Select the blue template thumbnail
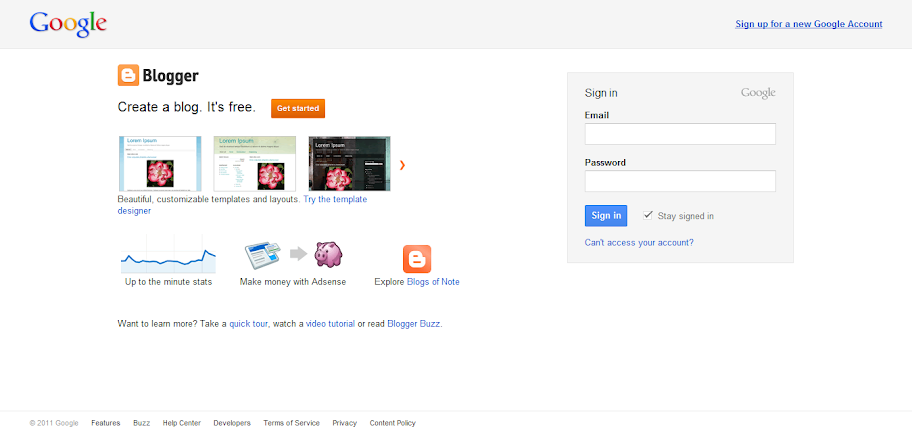The height and width of the screenshot is (435, 912). [160, 163]
